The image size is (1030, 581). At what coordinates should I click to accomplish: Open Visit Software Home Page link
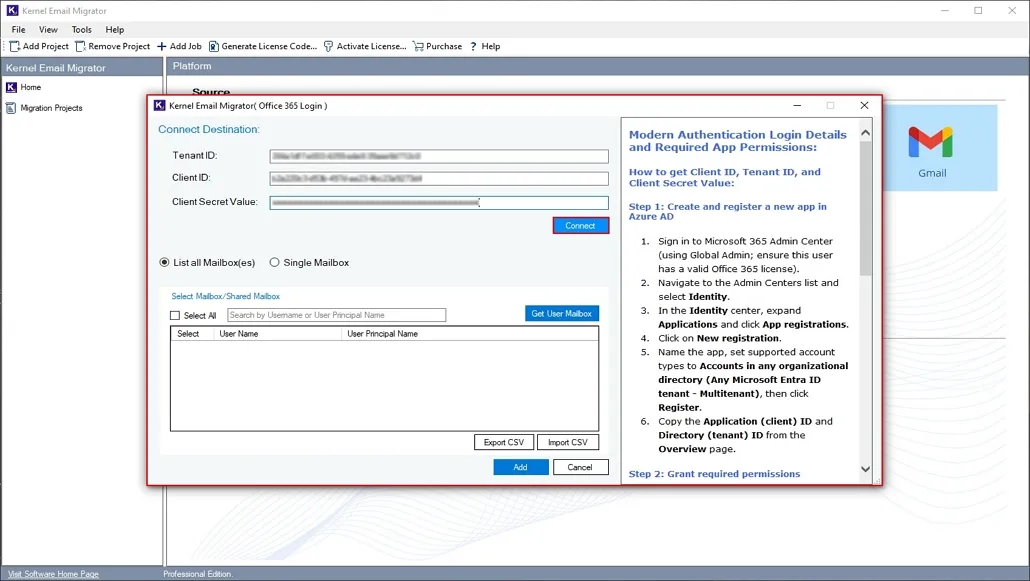(x=50, y=573)
